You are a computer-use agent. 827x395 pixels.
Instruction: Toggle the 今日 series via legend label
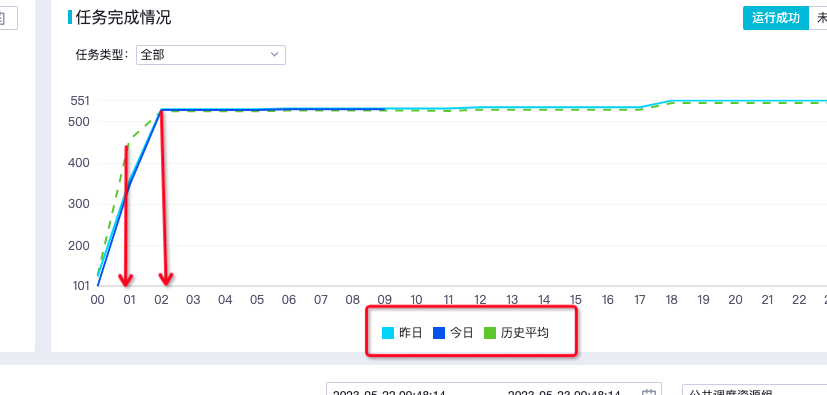click(x=462, y=333)
